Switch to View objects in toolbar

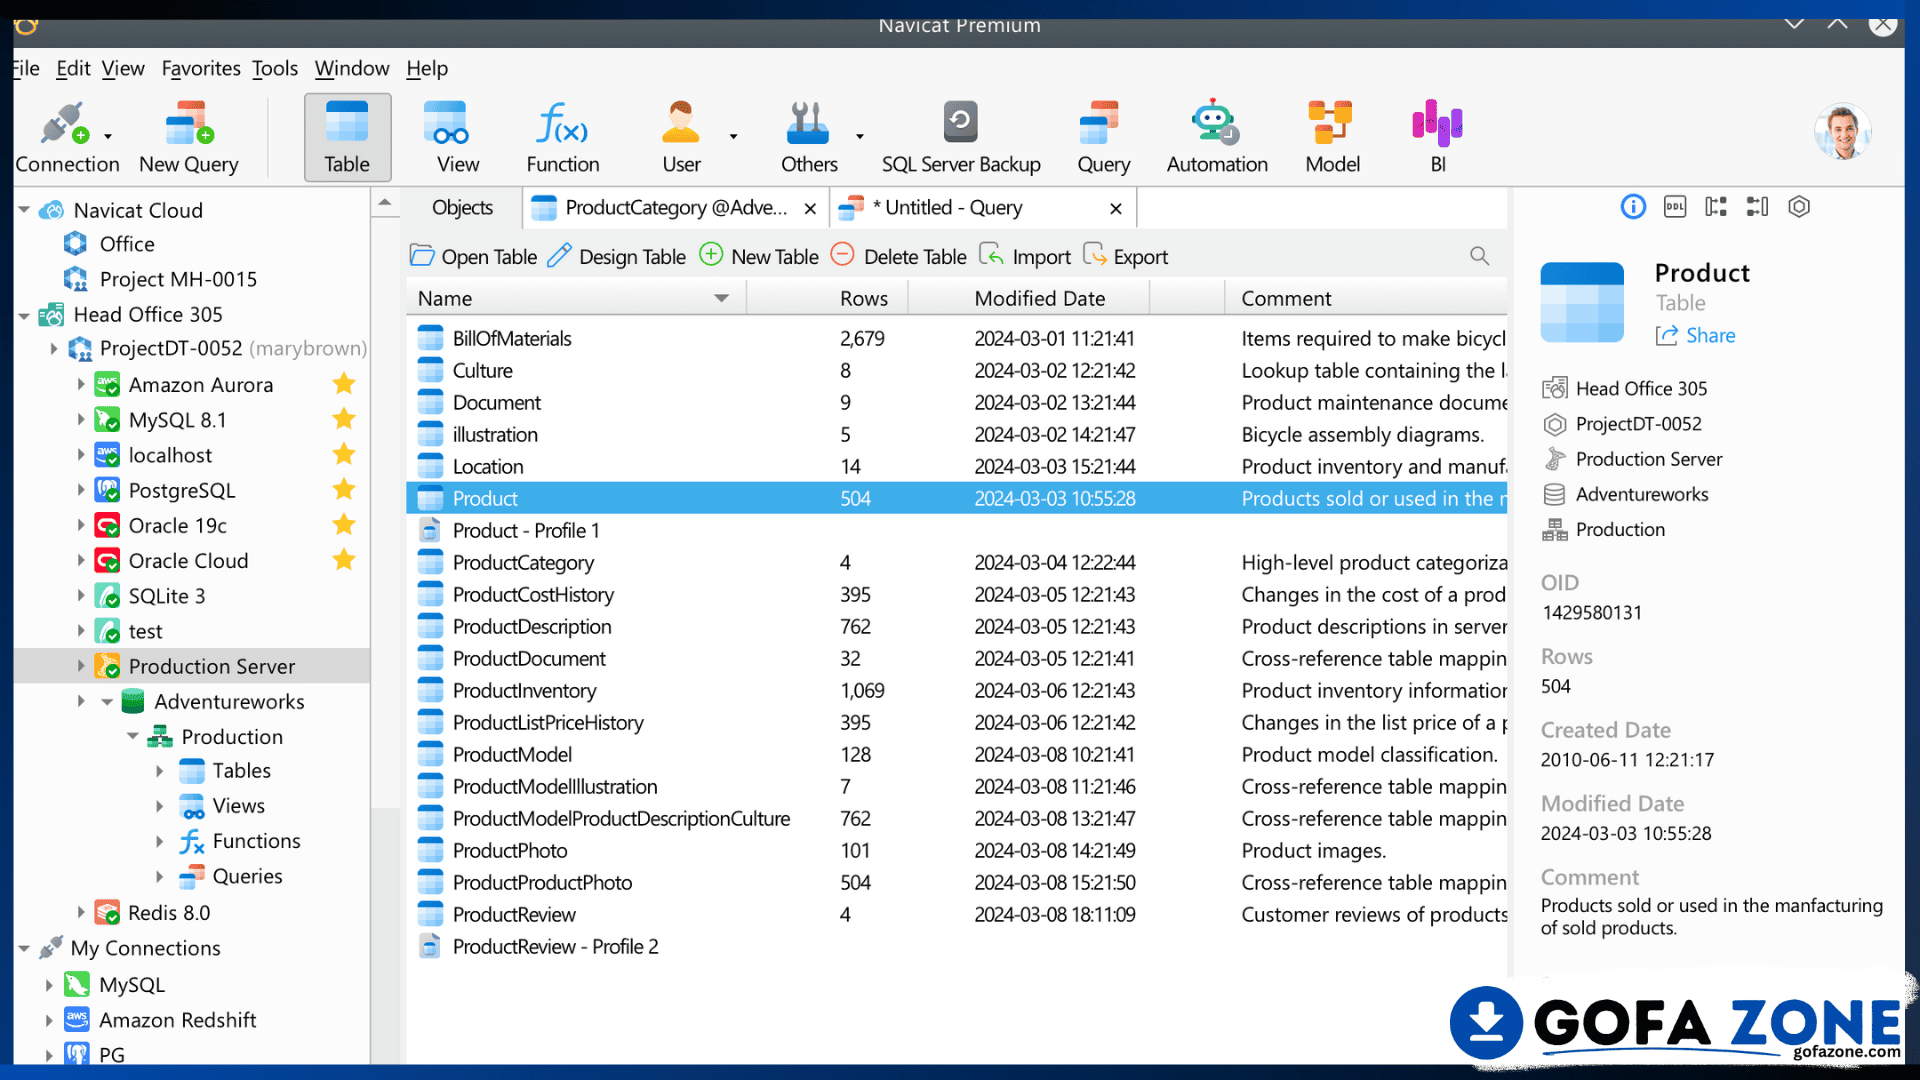click(x=458, y=138)
